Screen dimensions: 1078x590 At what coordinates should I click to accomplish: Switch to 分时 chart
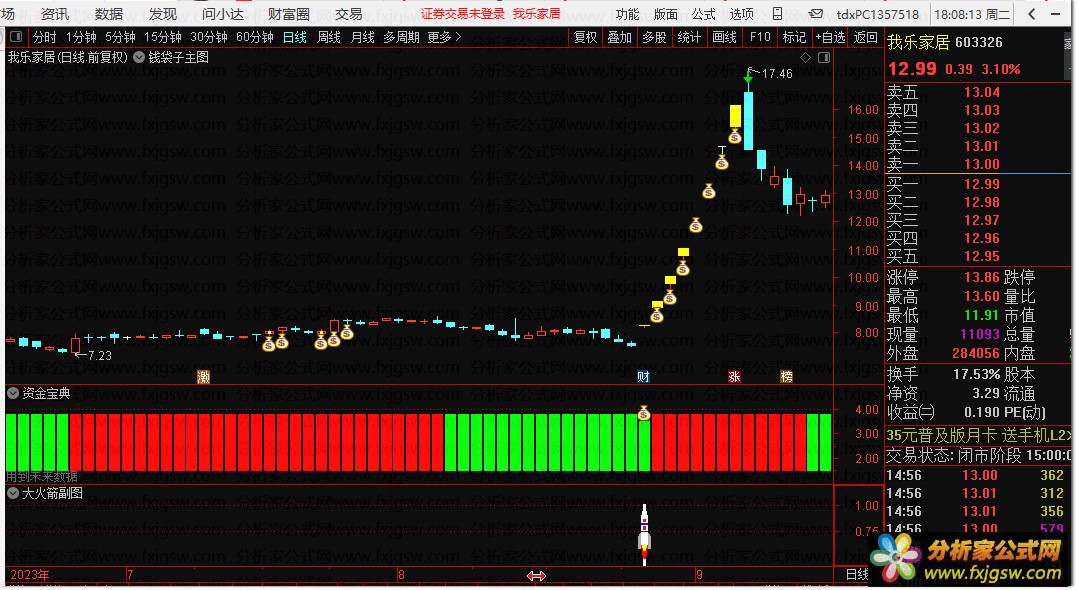pos(45,37)
